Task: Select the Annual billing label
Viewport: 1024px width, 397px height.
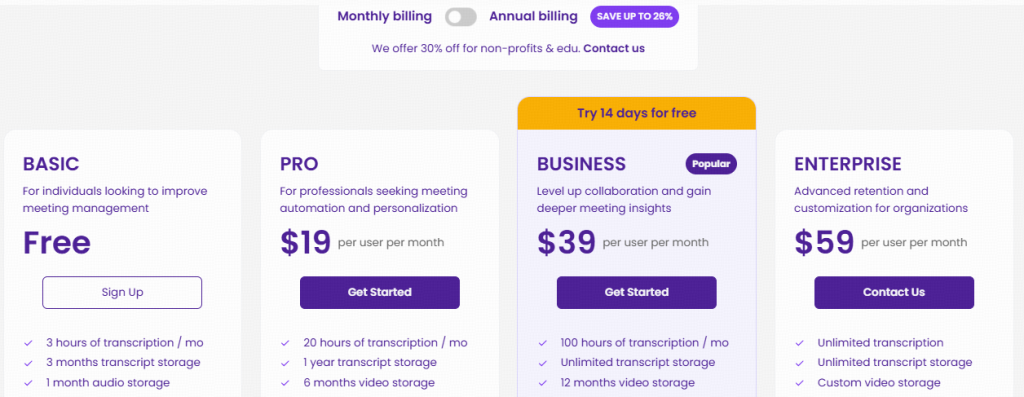Action: (x=534, y=16)
